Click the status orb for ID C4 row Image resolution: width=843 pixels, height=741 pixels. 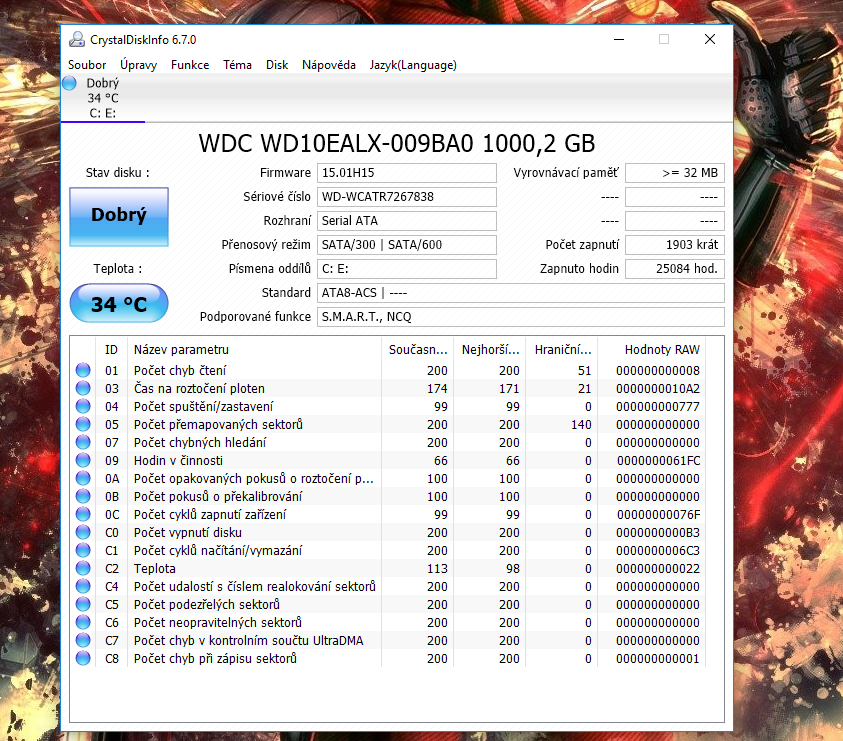pyautogui.click(x=83, y=586)
